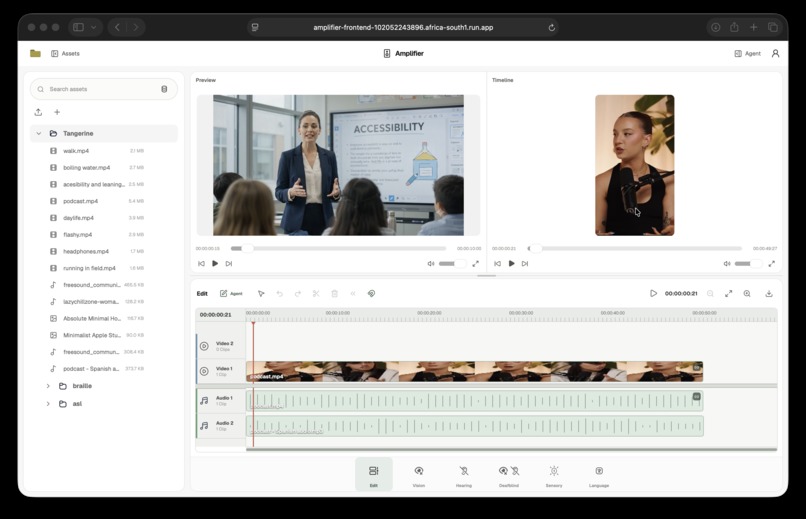Select flashy.mp4 asset
The height and width of the screenshot is (519, 806).
97,235
